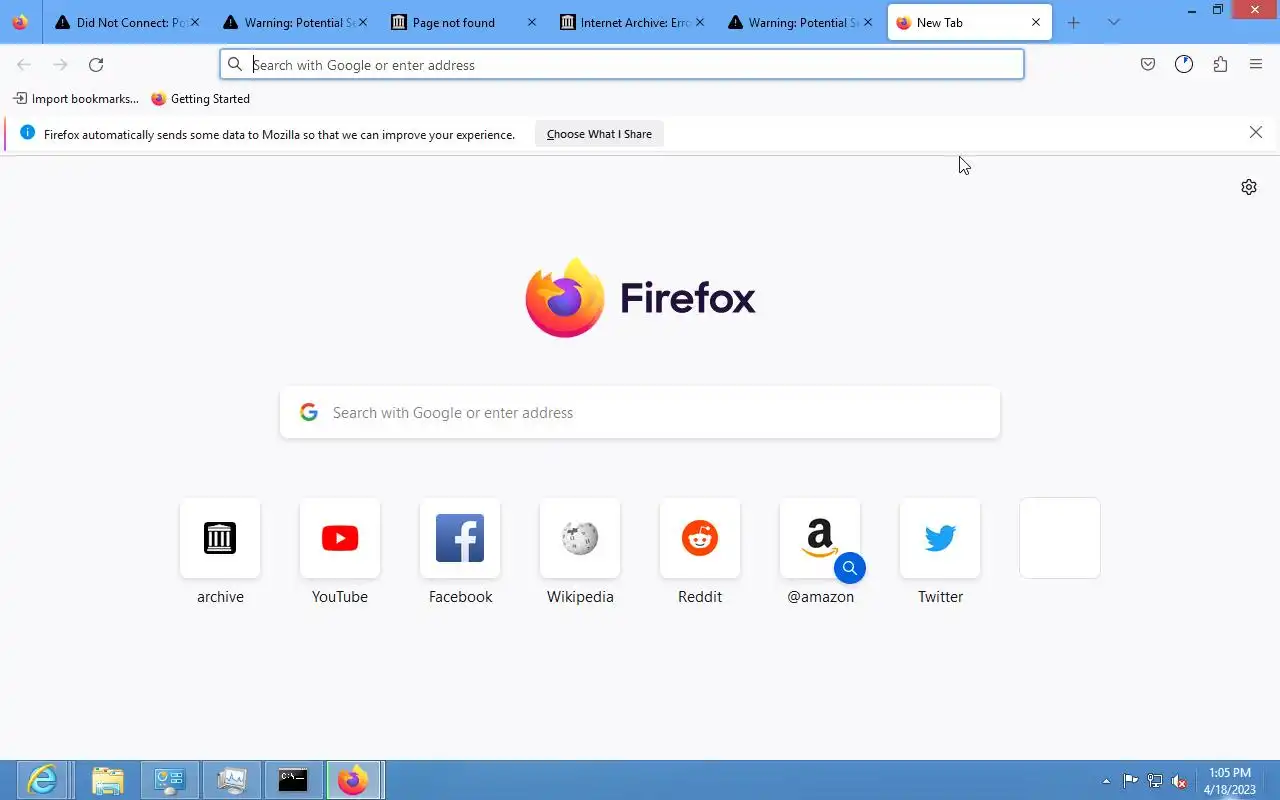Screen dimensions: 1280x800
Task: Click the Google logo in search box
Action: click(x=309, y=412)
